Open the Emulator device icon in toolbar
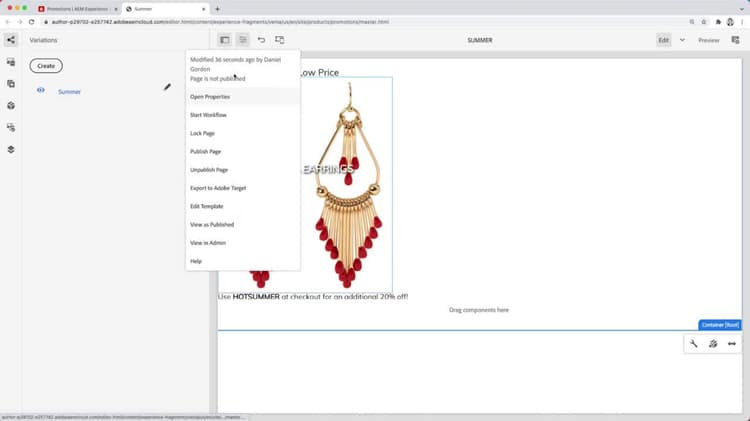This screenshot has width=750, height=421. (279, 40)
